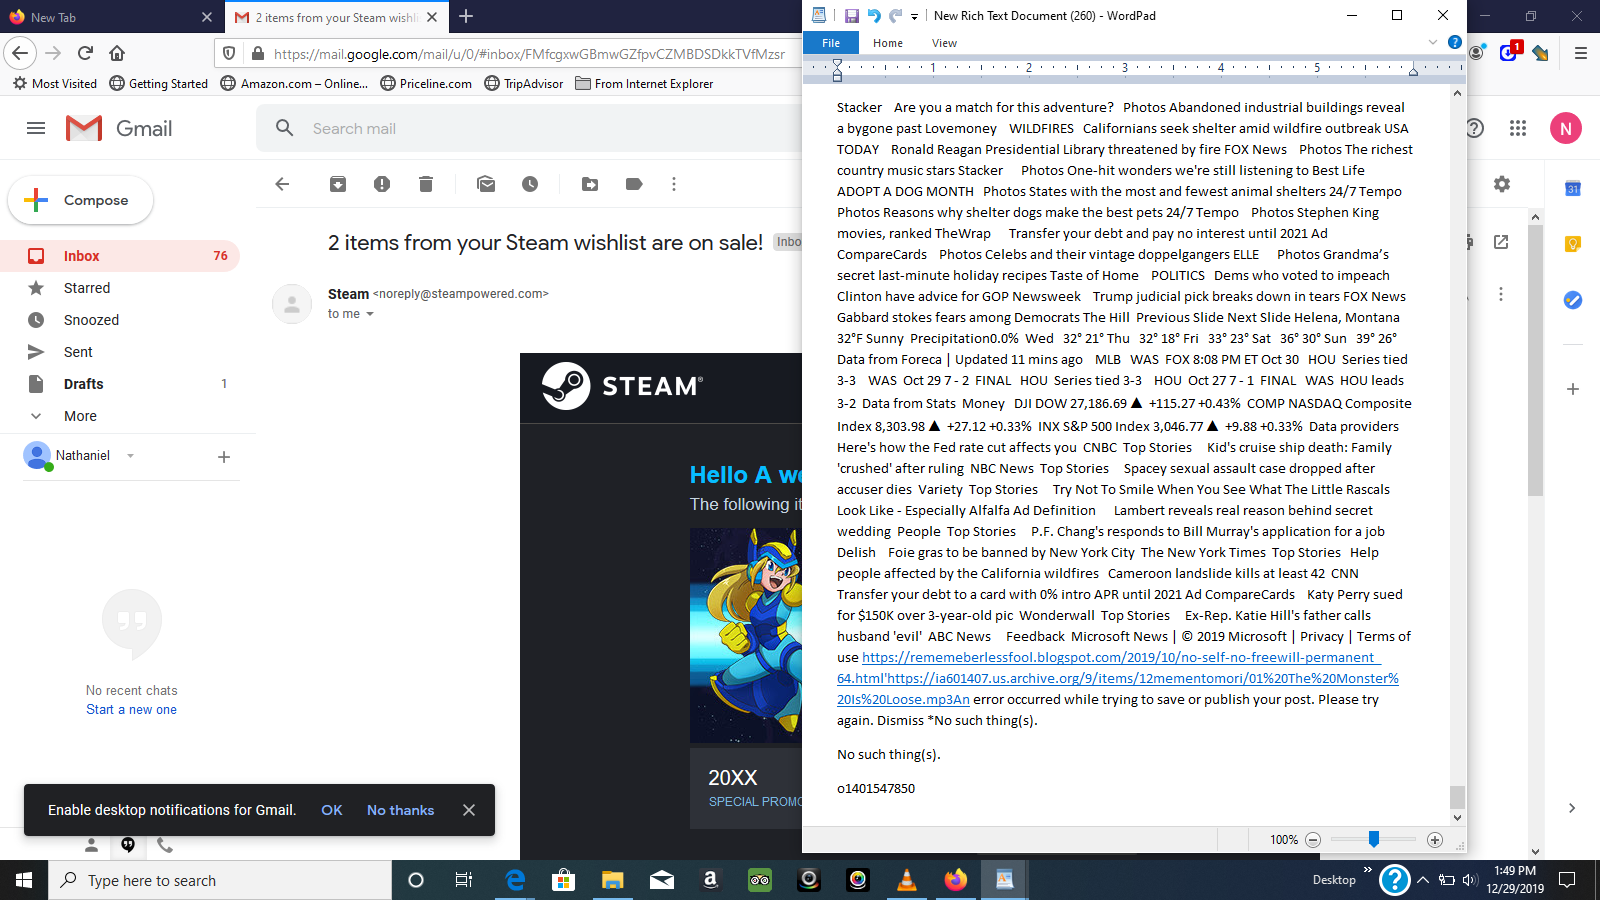Open new tab with plus button
The image size is (1600, 900).
(466, 16)
